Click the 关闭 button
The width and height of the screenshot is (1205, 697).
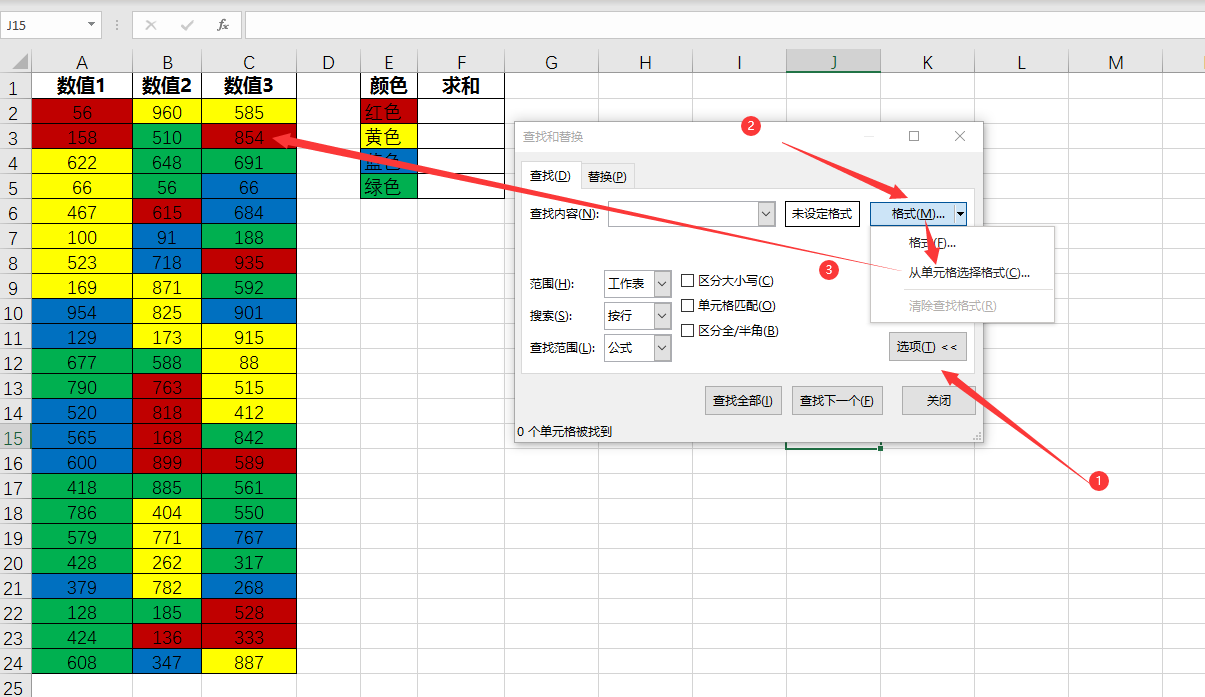938,401
